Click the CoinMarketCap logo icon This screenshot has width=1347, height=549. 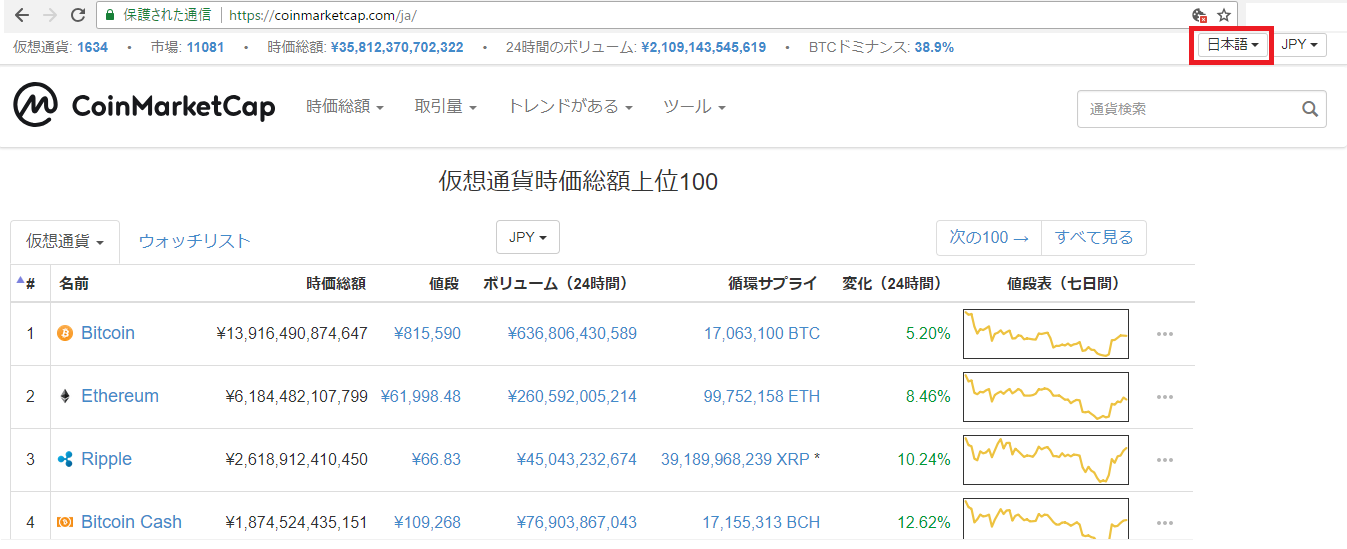35,105
